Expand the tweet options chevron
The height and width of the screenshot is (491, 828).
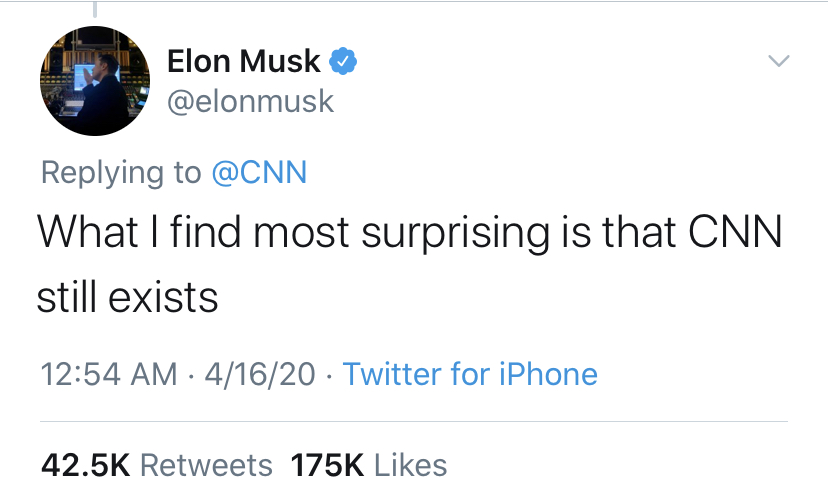777,62
